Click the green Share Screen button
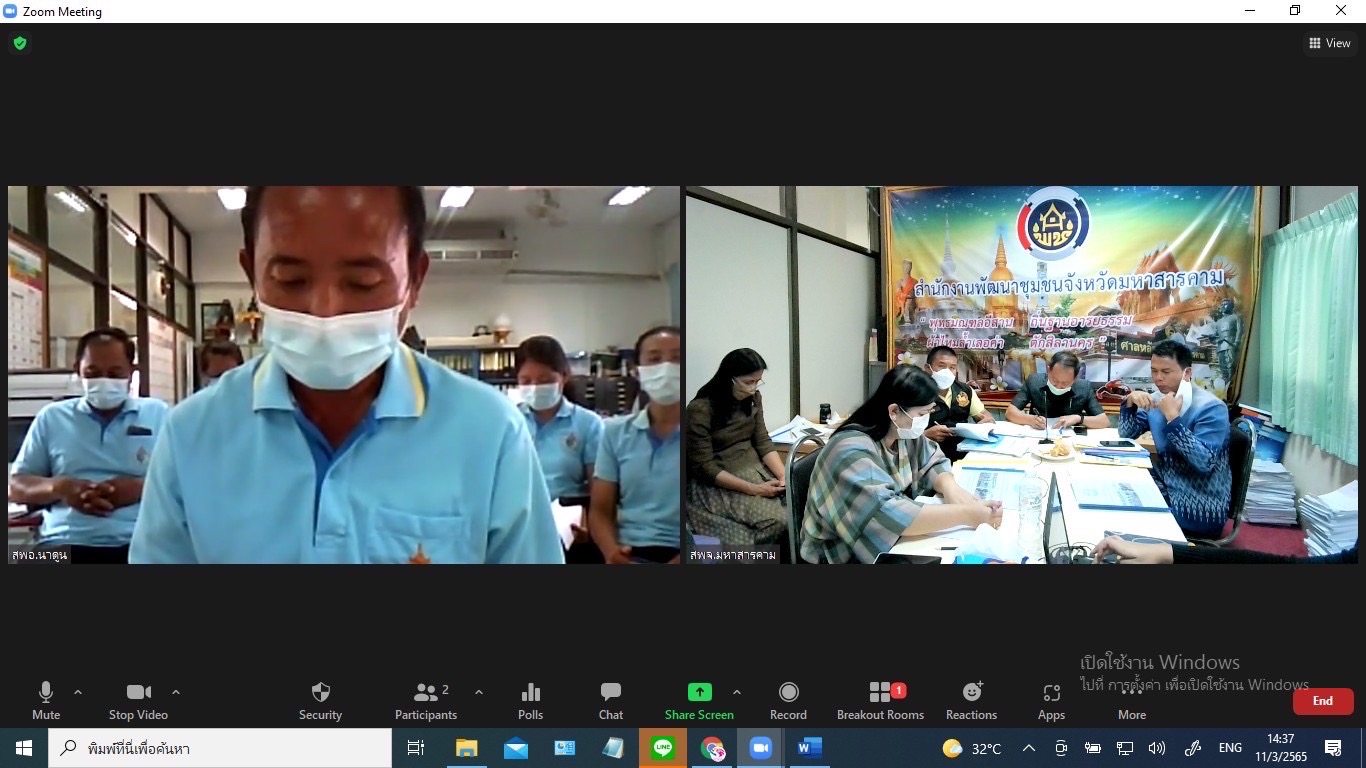This screenshot has height=768, width=1366. (x=699, y=700)
